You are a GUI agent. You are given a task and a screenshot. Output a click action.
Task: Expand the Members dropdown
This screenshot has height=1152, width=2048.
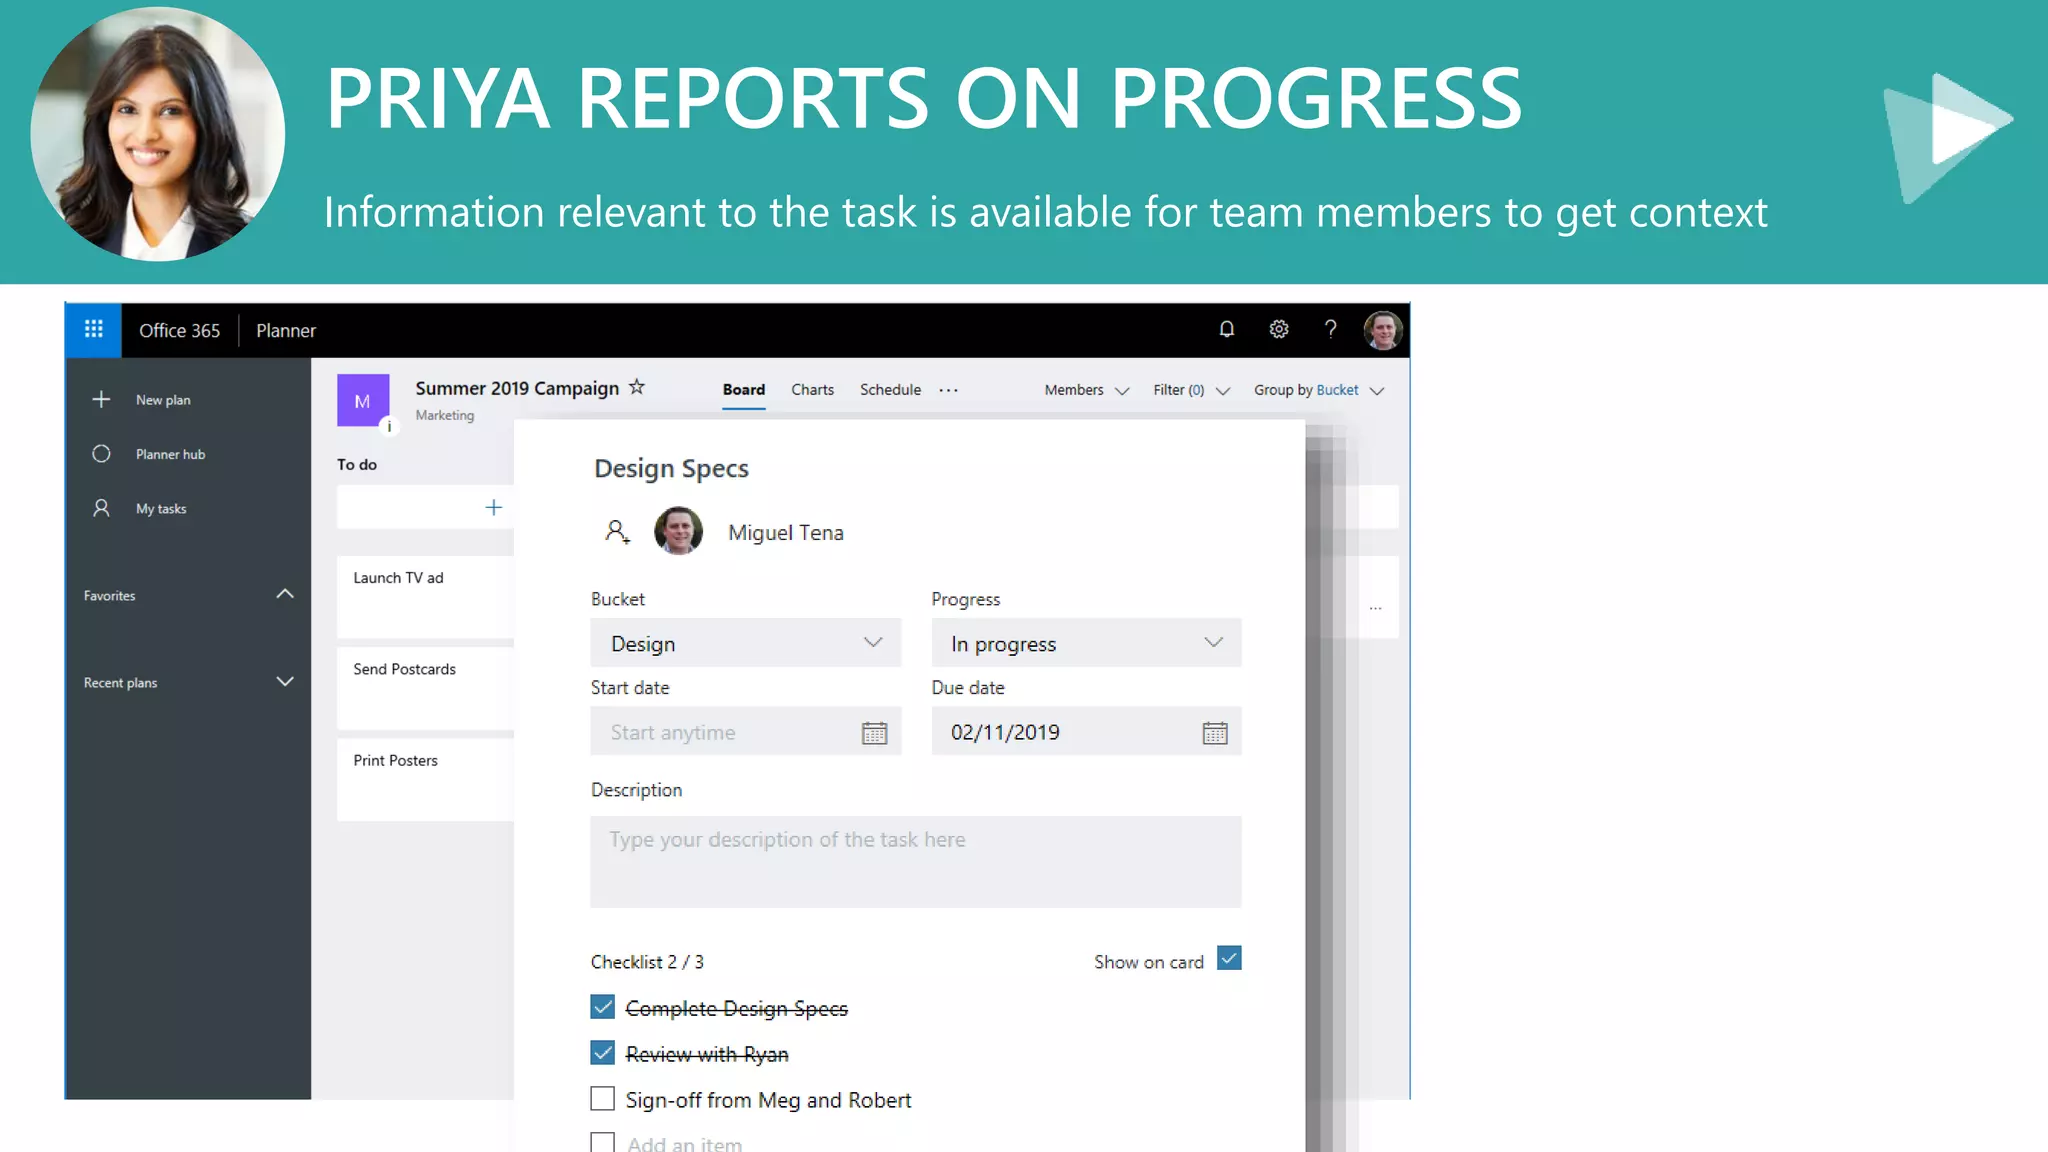pos(1086,390)
